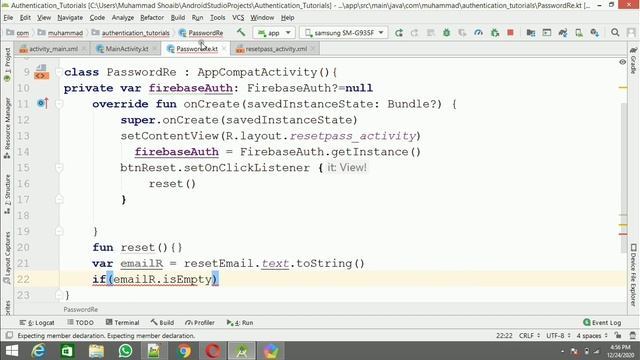Open the Build menu
This screenshot has height=360, width=640.
point(178,18)
